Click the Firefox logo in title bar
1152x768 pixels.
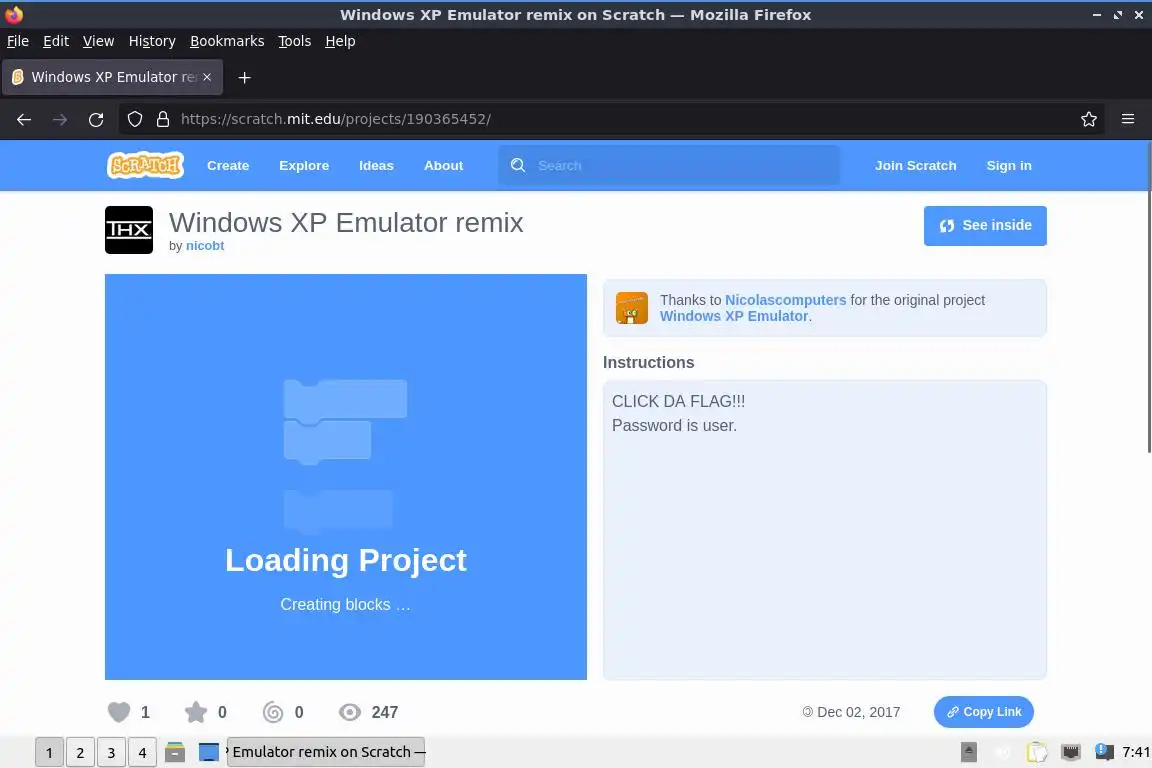click(x=14, y=15)
